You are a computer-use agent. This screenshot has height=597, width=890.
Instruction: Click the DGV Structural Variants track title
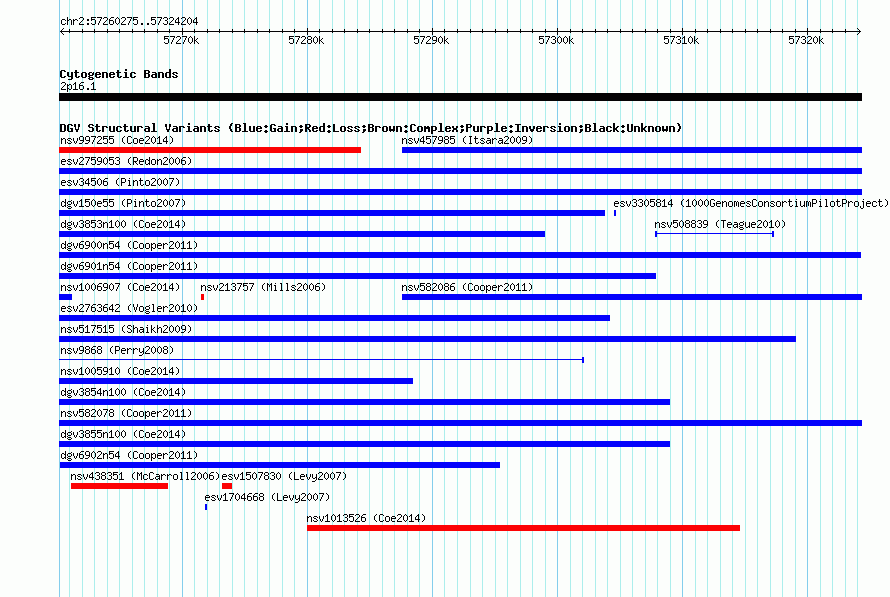[370, 128]
